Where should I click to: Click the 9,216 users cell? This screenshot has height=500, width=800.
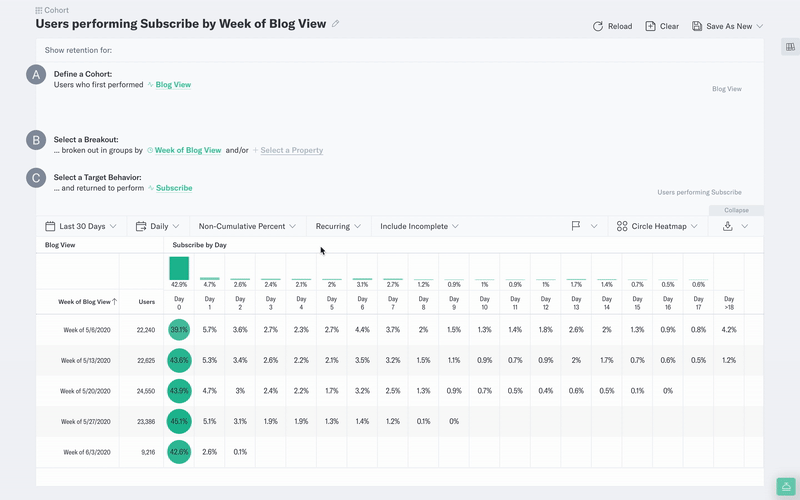coord(148,453)
